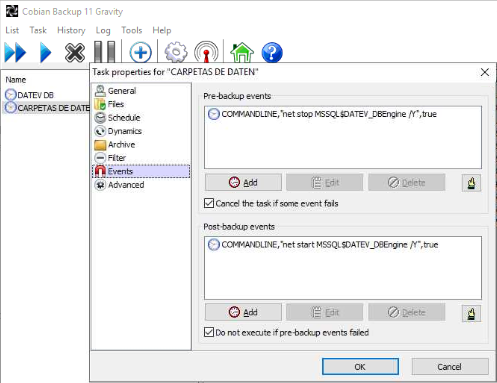Run all tasks with double-arrow icon
The width and height of the screenshot is (497, 383).
[15, 52]
